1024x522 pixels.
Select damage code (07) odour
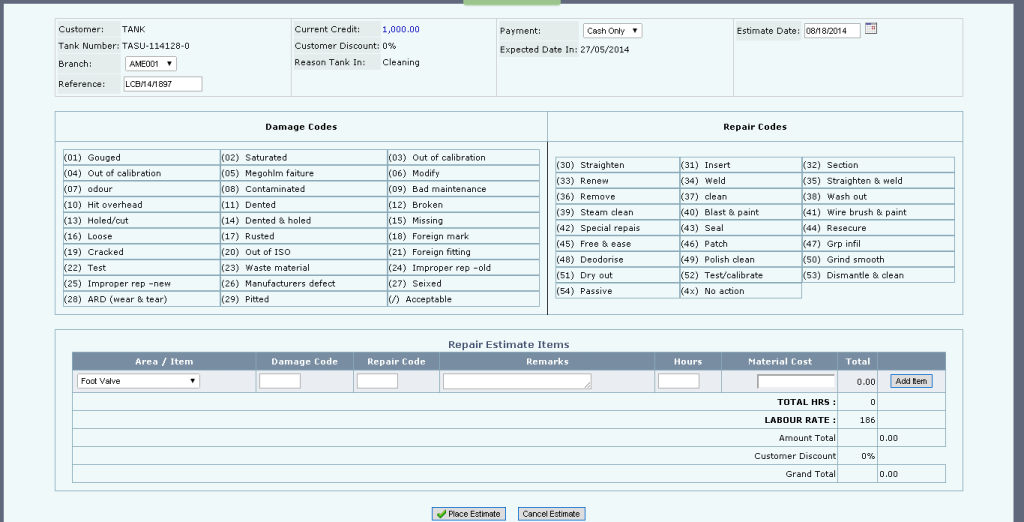[x=142, y=189]
